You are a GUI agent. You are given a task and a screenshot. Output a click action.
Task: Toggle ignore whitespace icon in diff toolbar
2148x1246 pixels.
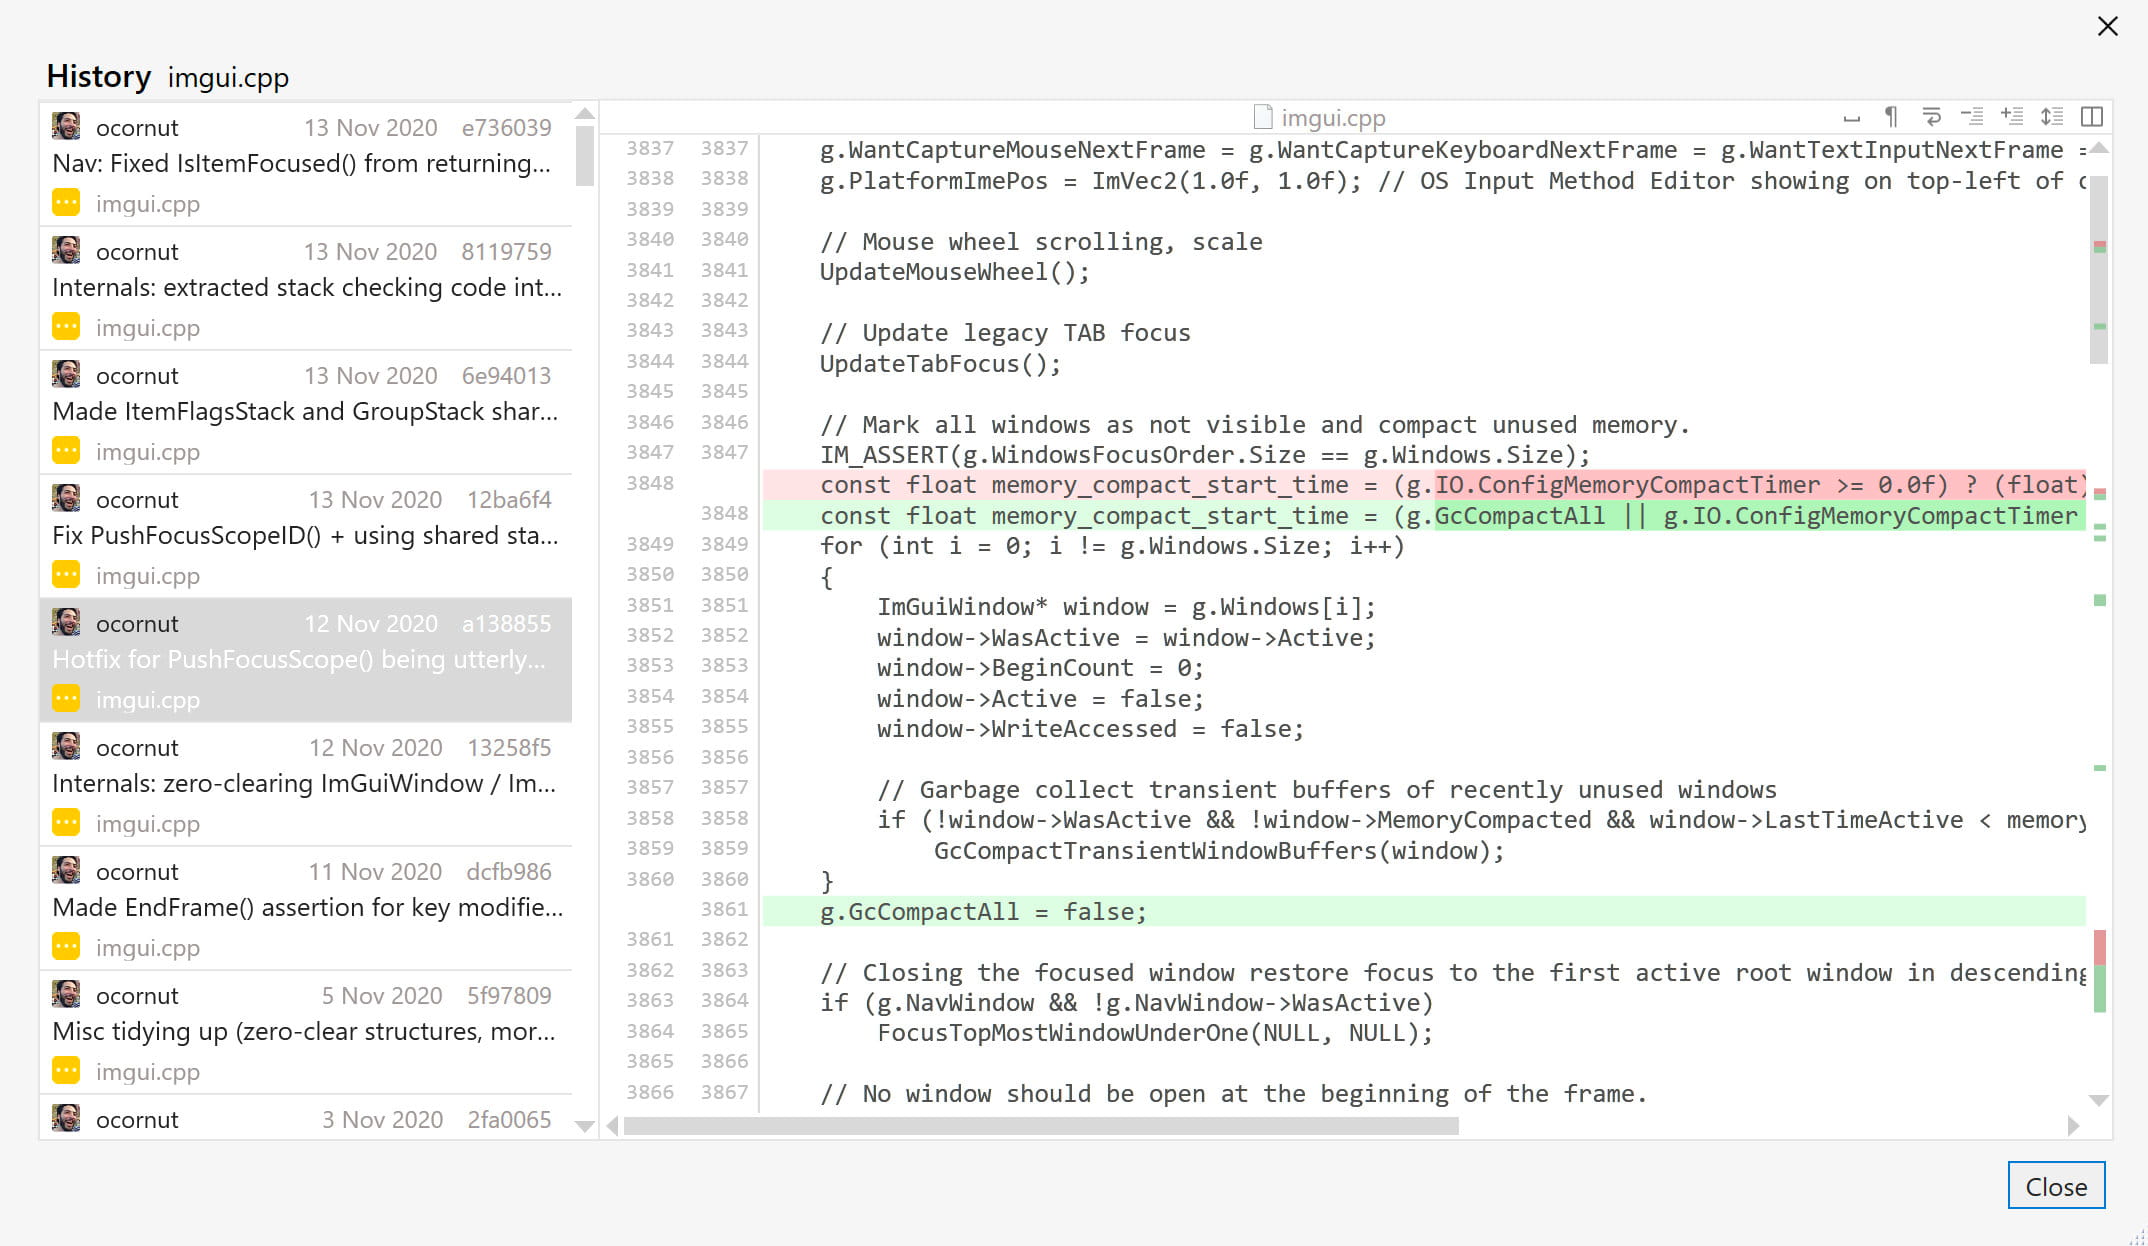(x=1851, y=118)
